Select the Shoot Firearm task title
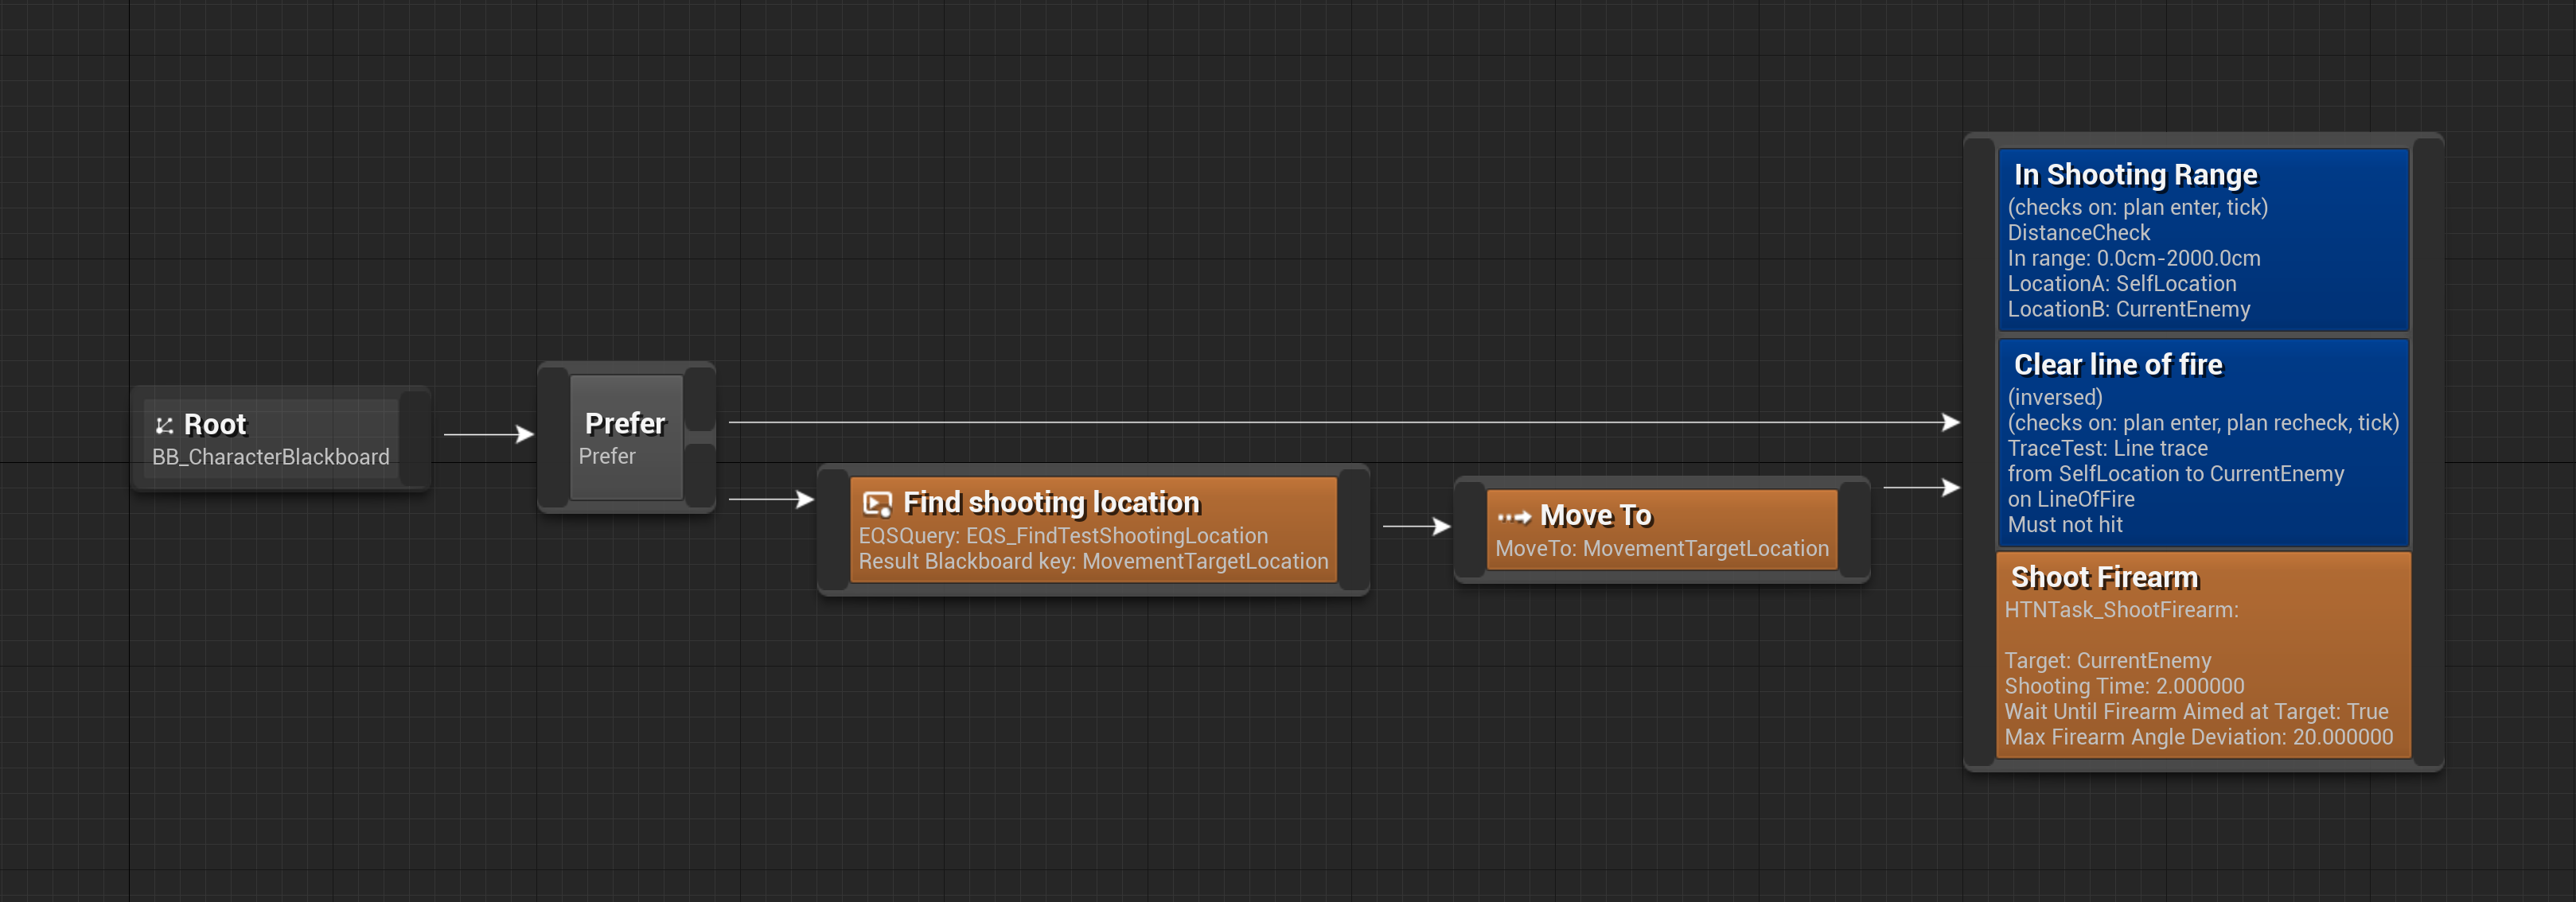This screenshot has width=2576, height=902. (x=2104, y=577)
